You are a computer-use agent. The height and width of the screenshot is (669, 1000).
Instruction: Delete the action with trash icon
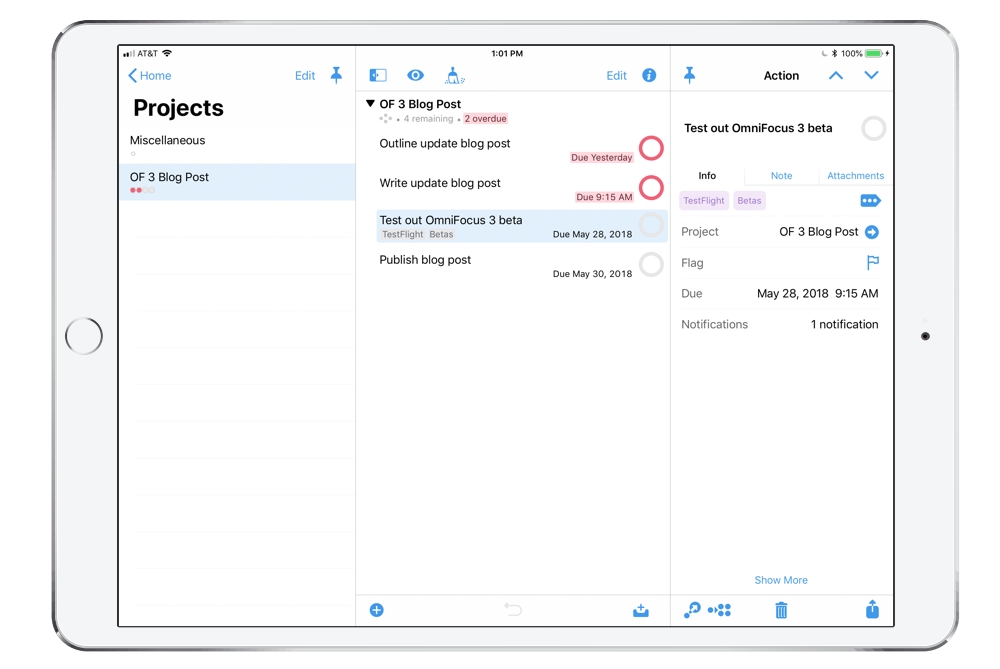(781, 610)
